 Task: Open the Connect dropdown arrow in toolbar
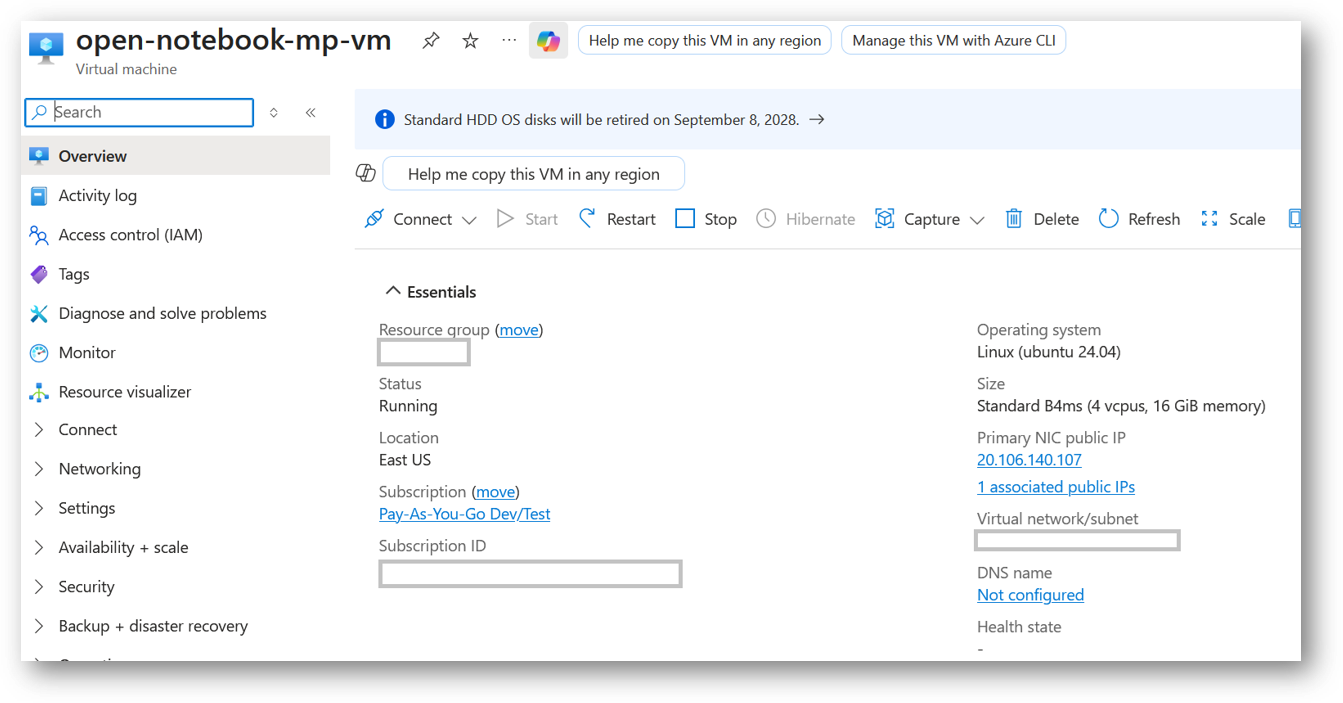click(469, 220)
